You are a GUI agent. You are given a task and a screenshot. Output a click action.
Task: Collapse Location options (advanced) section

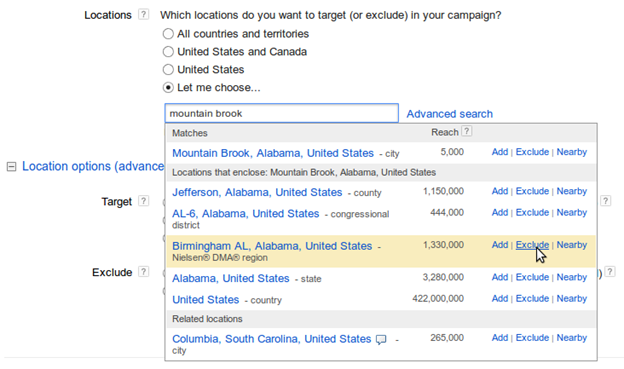click(12, 166)
